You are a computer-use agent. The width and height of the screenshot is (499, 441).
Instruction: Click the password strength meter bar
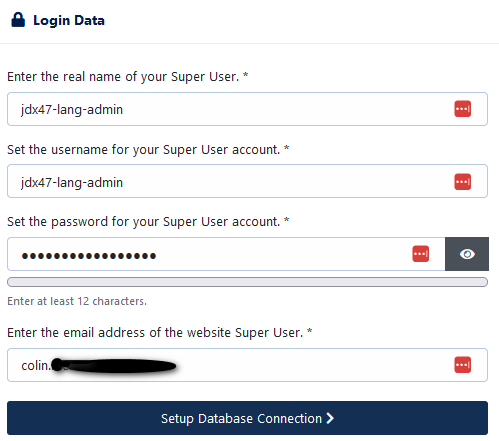tap(247, 282)
